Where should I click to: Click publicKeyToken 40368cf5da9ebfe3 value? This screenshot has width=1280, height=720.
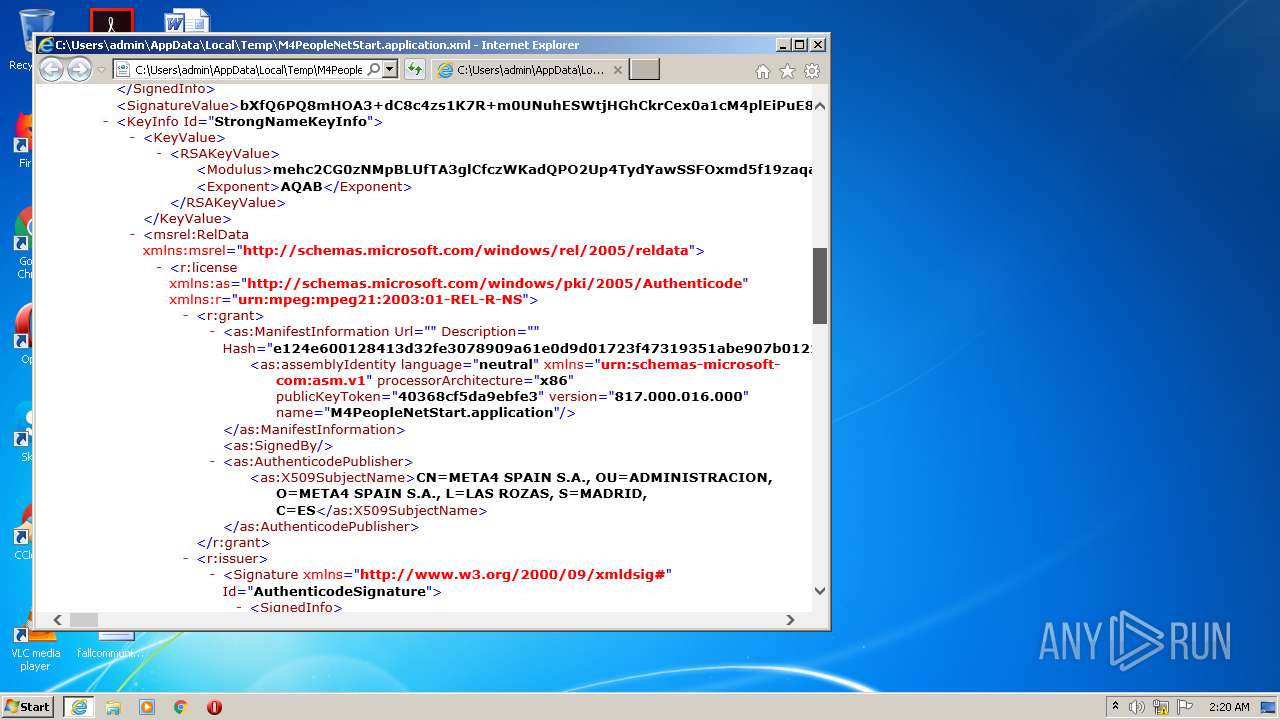pyautogui.click(x=468, y=396)
